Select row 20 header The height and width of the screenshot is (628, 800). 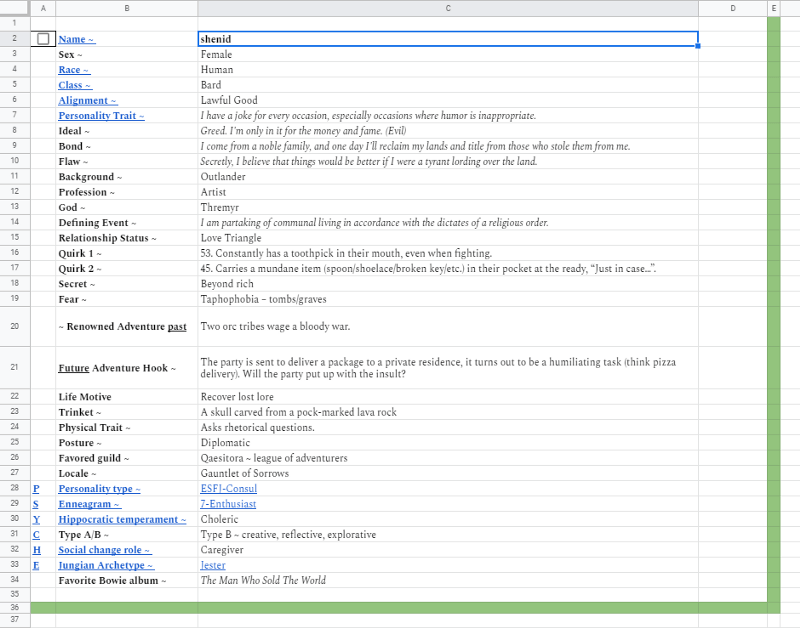(15, 326)
